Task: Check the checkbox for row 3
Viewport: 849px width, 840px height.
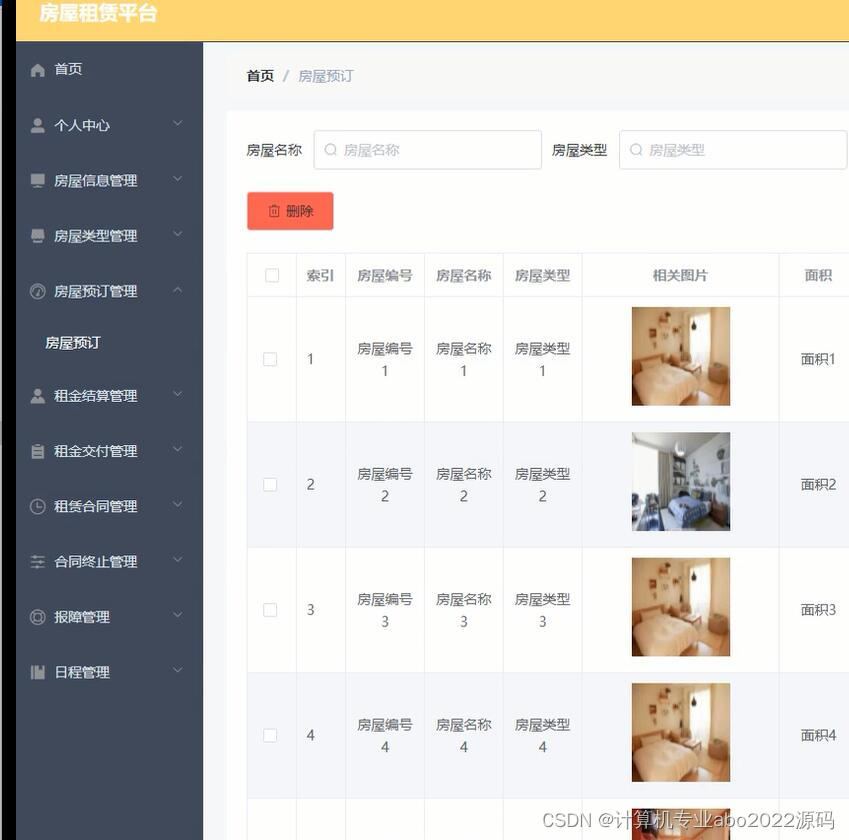Action: (270, 610)
